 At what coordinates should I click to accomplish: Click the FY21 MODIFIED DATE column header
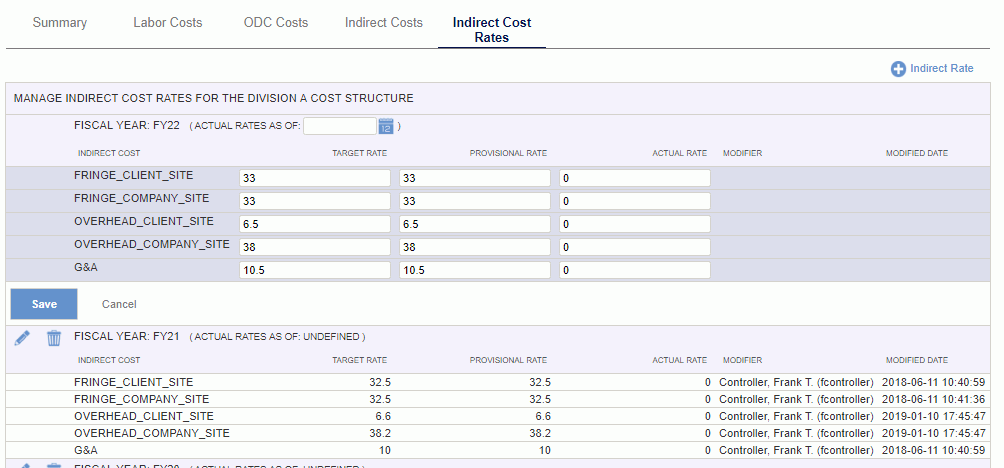click(x=917, y=360)
